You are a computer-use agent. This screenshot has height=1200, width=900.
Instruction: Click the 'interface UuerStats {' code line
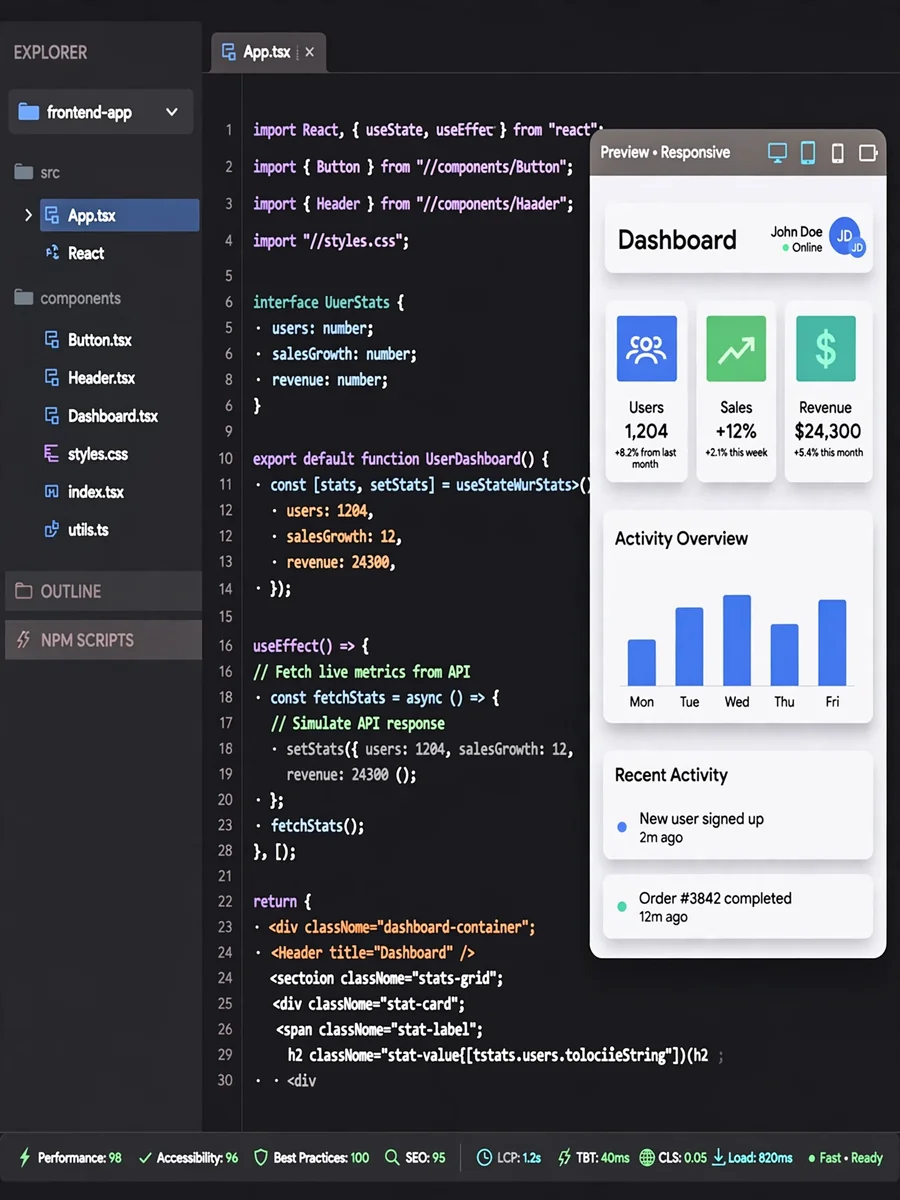(328, 302)
